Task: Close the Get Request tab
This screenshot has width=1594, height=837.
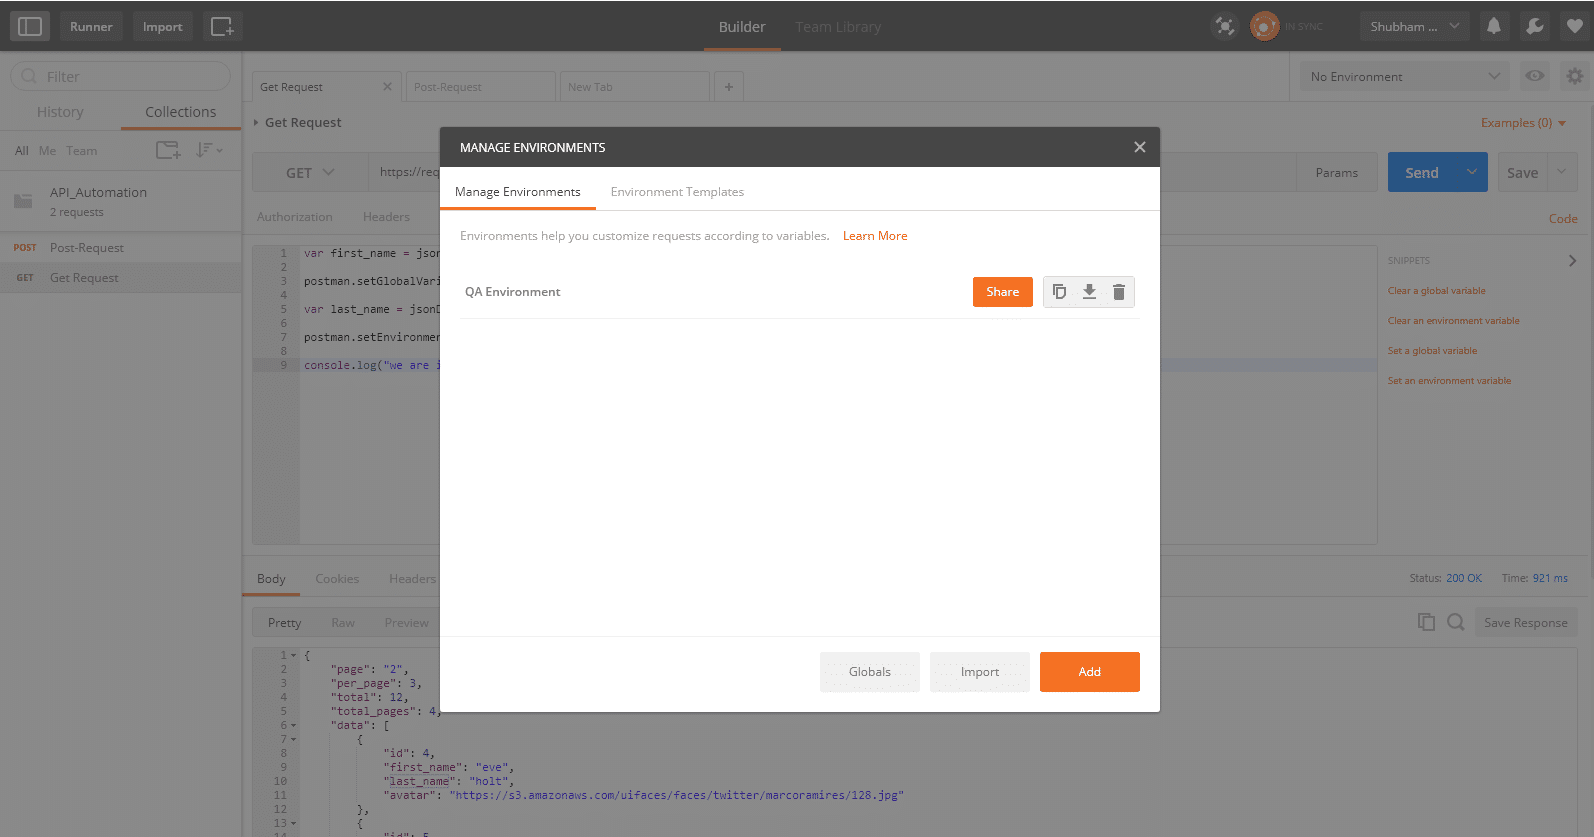Action: pos(387,87)
